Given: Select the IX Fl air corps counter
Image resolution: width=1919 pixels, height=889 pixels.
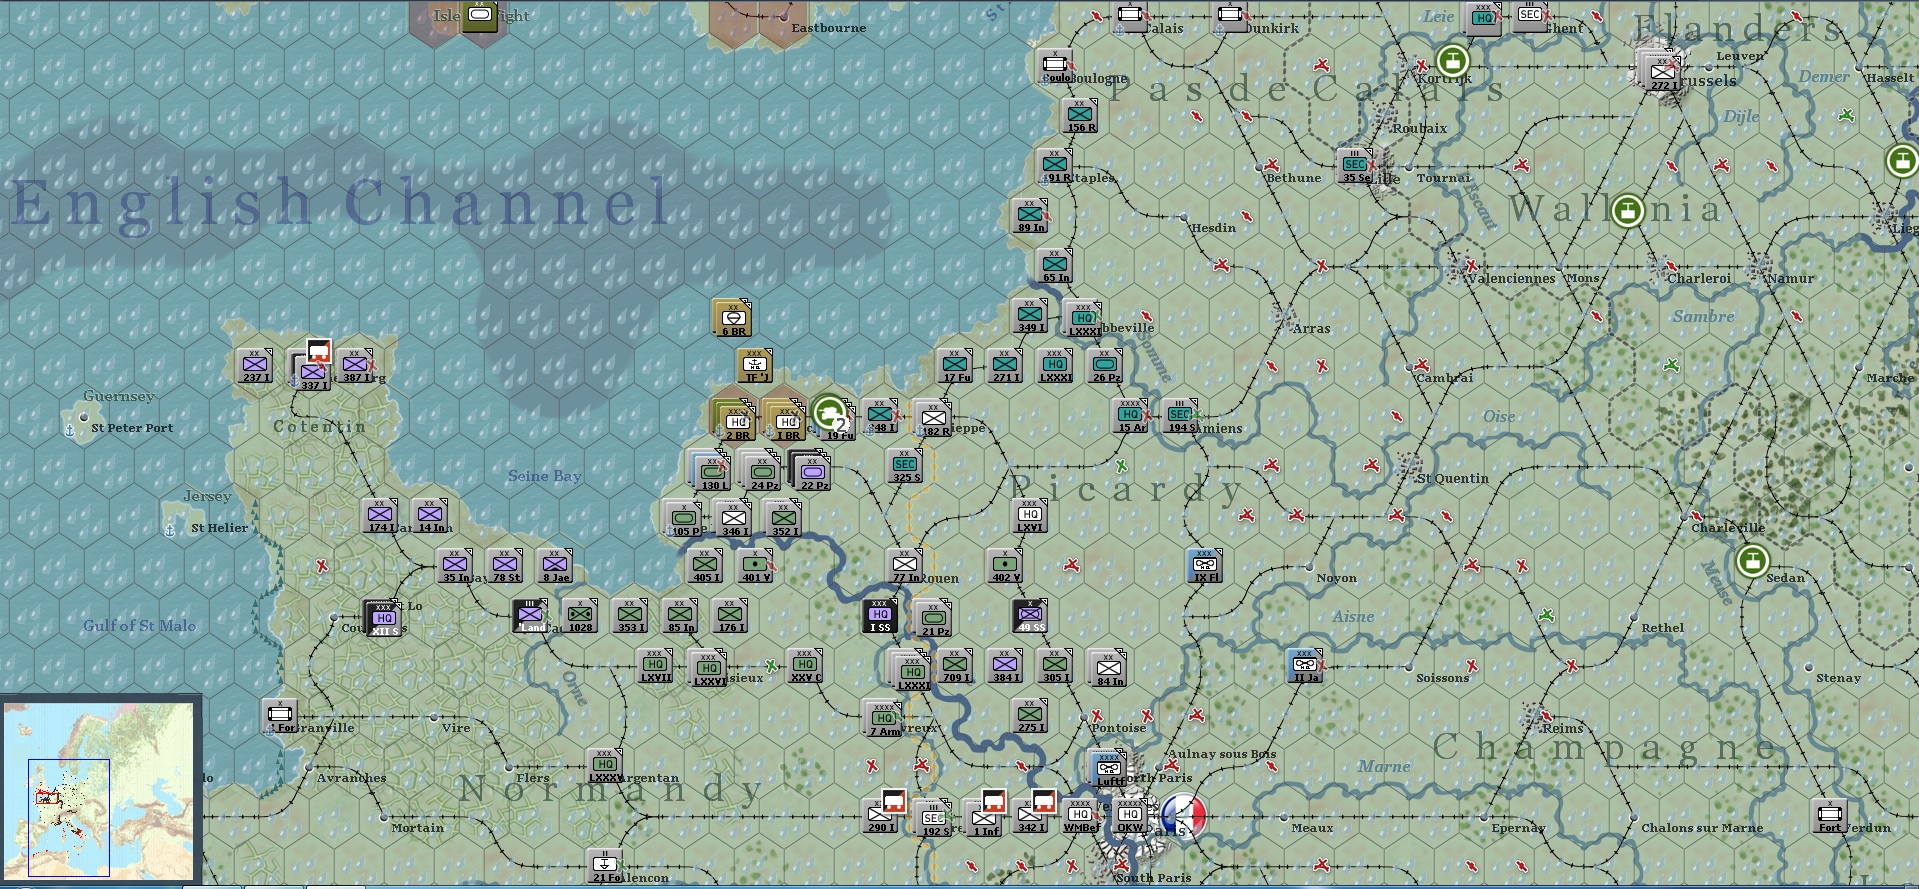Looking at the screenshot, I should (x=1205, y=565).
